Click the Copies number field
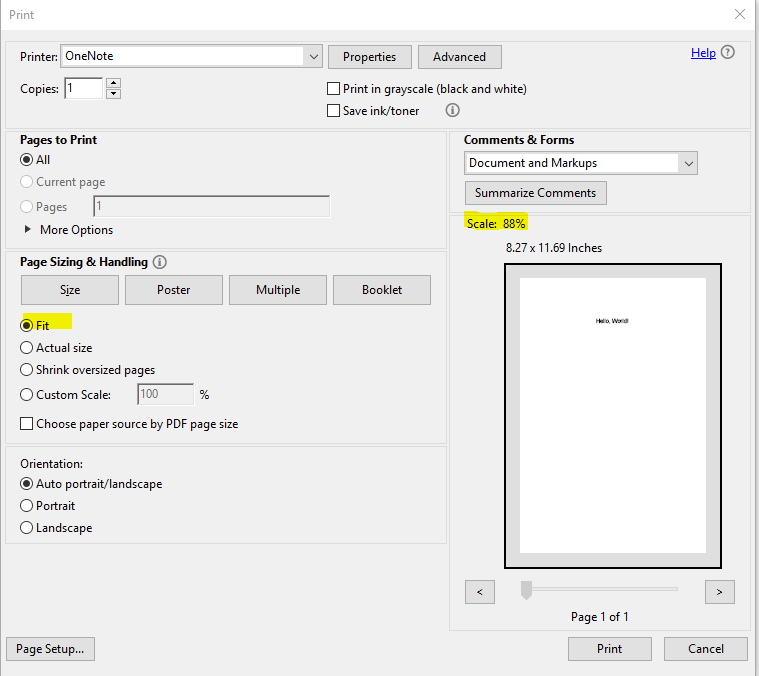 coord(83,88)
